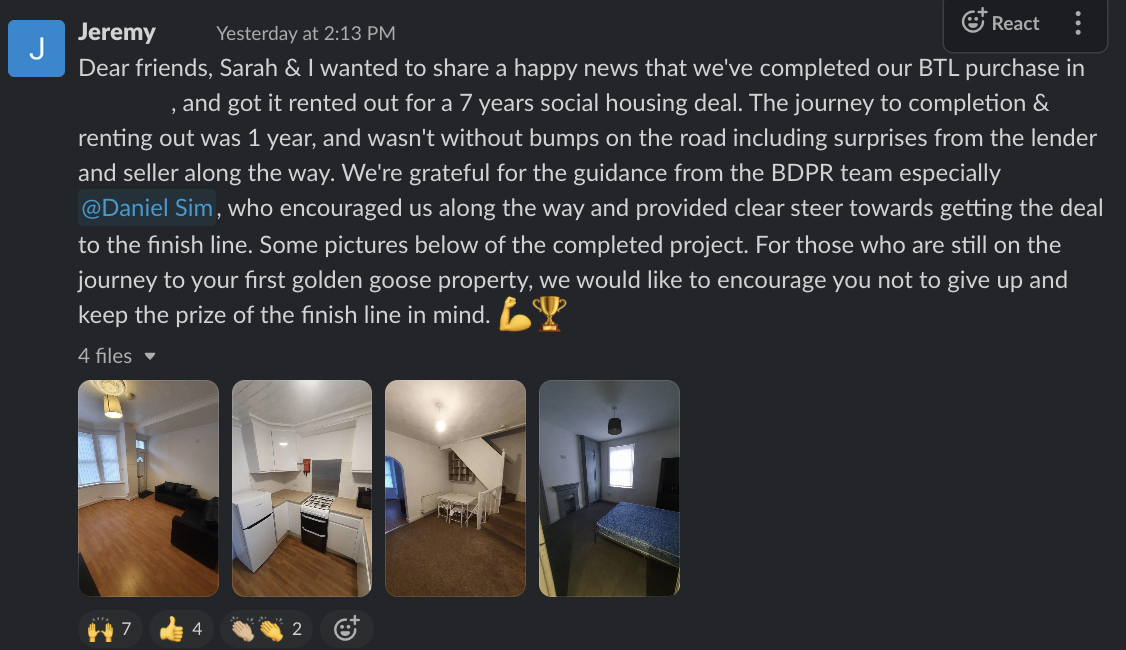
Task: Collapse attachments using the 4 files caret
Action: (x=150, y=356)
